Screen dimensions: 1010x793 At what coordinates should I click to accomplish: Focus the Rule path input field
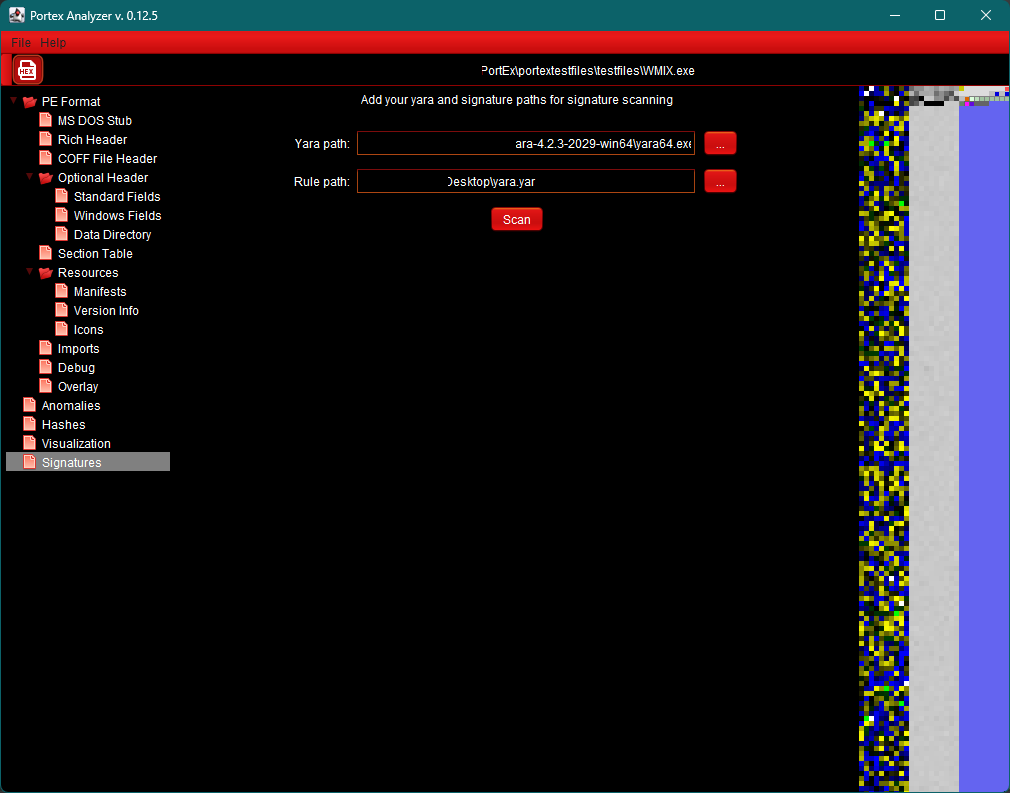[x=526, y=181]
